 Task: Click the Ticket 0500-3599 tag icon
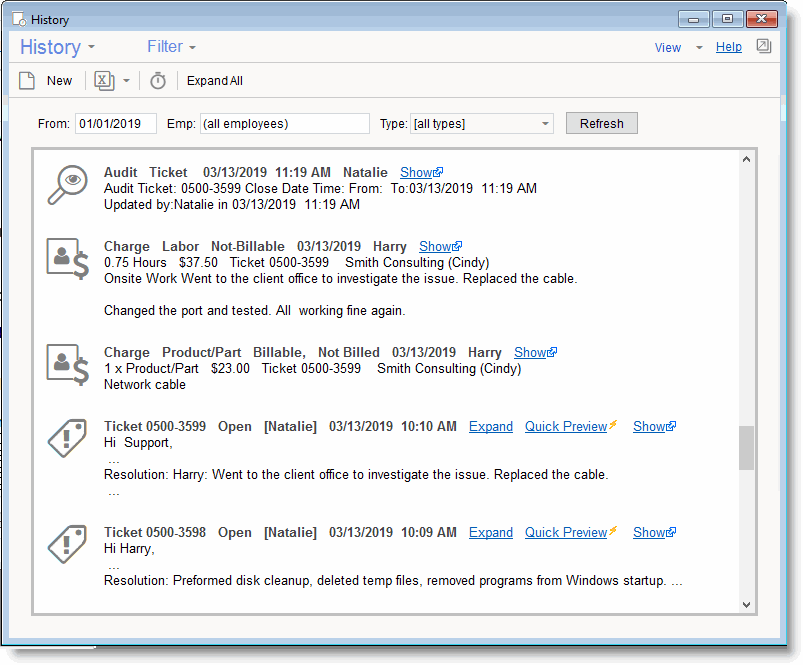(68, 438)
